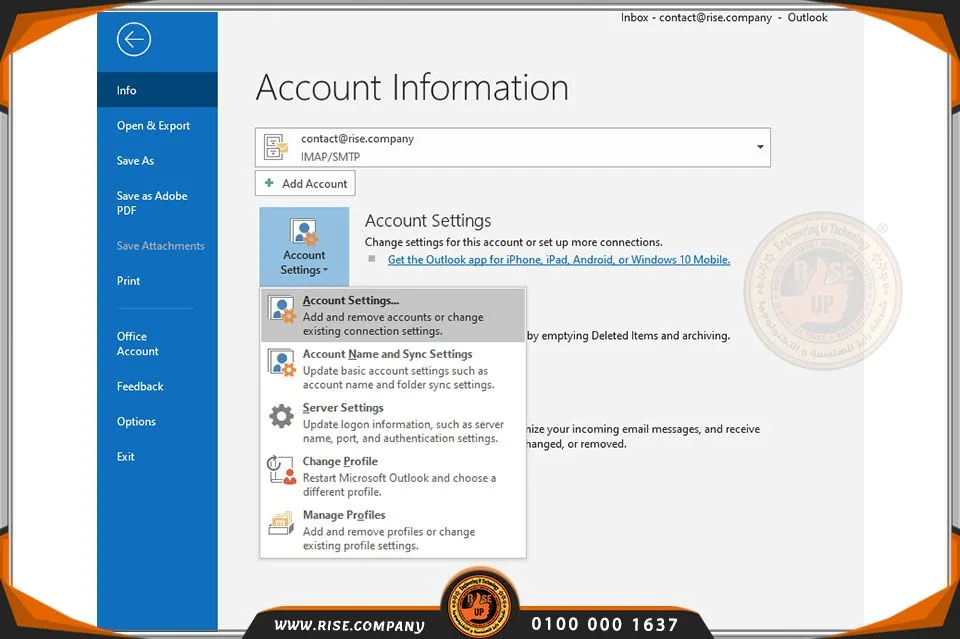Click the contact@rise.company account name
The width and height of the screenshot is (960, 639).
358,139
